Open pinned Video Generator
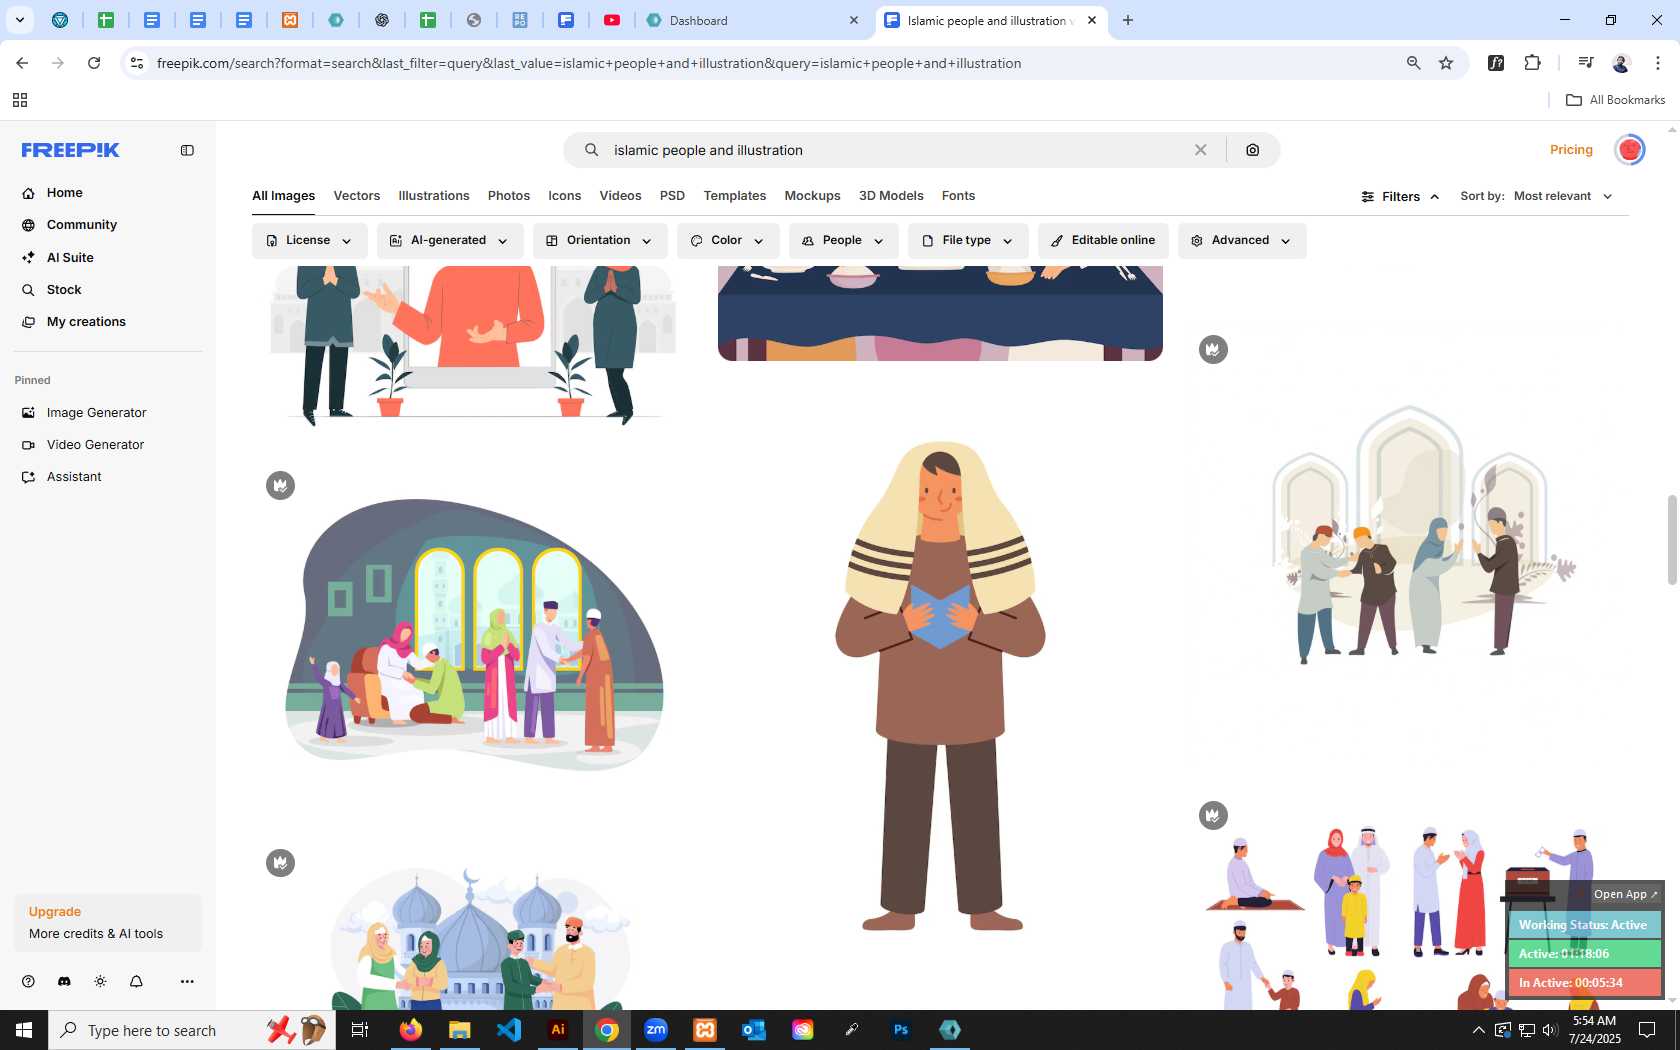The image size is (1680, 1050). (95, 445)
